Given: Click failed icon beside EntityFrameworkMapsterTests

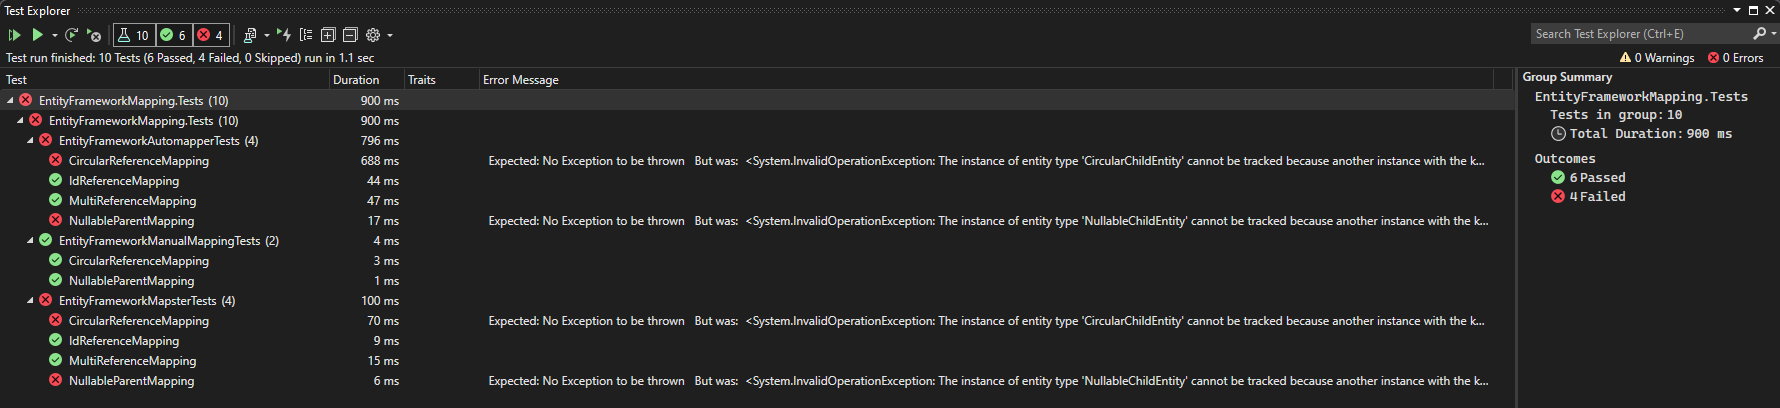Looking at the screenshot, I should pyautogui.click(x=46, y=300).
